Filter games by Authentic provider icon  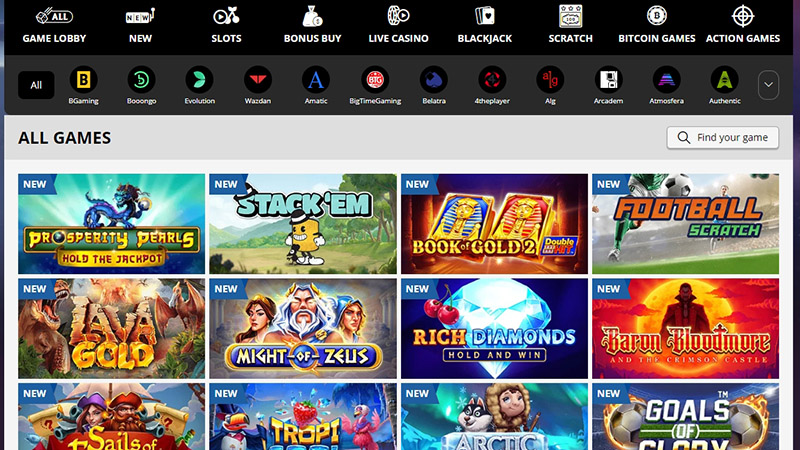tap(724, 80)
